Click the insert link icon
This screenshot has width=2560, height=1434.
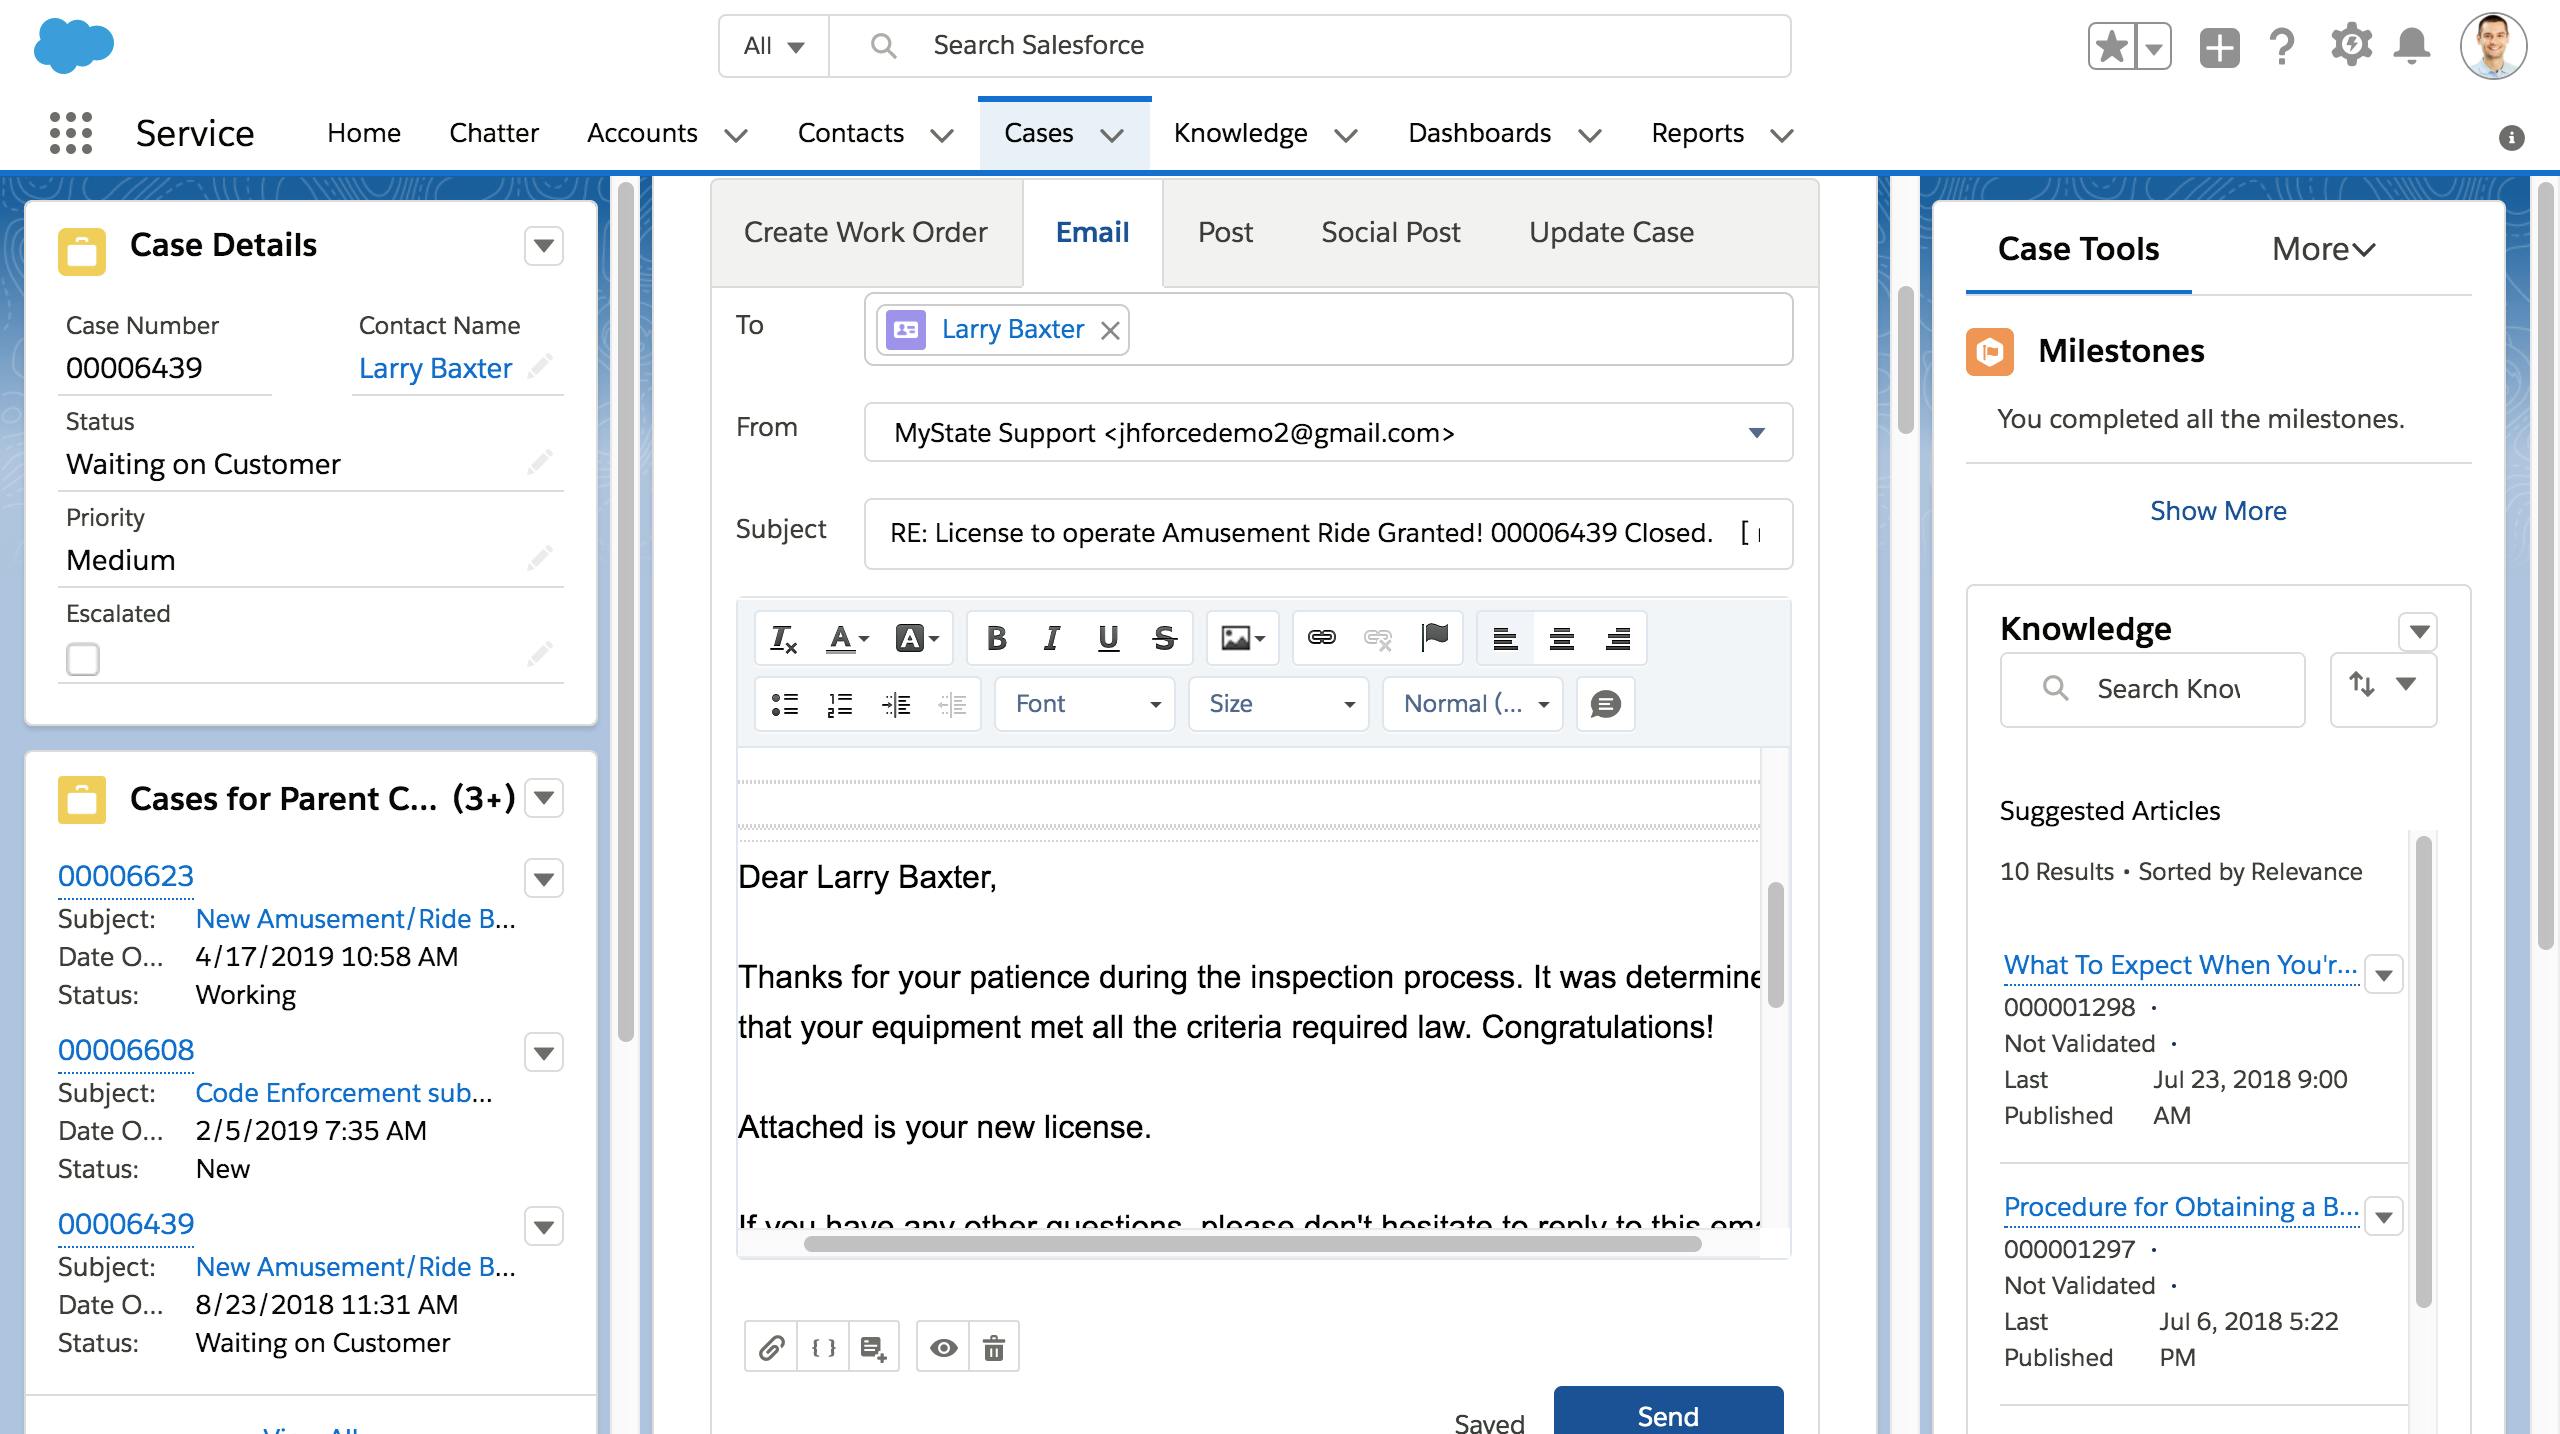pos(1322,638)
